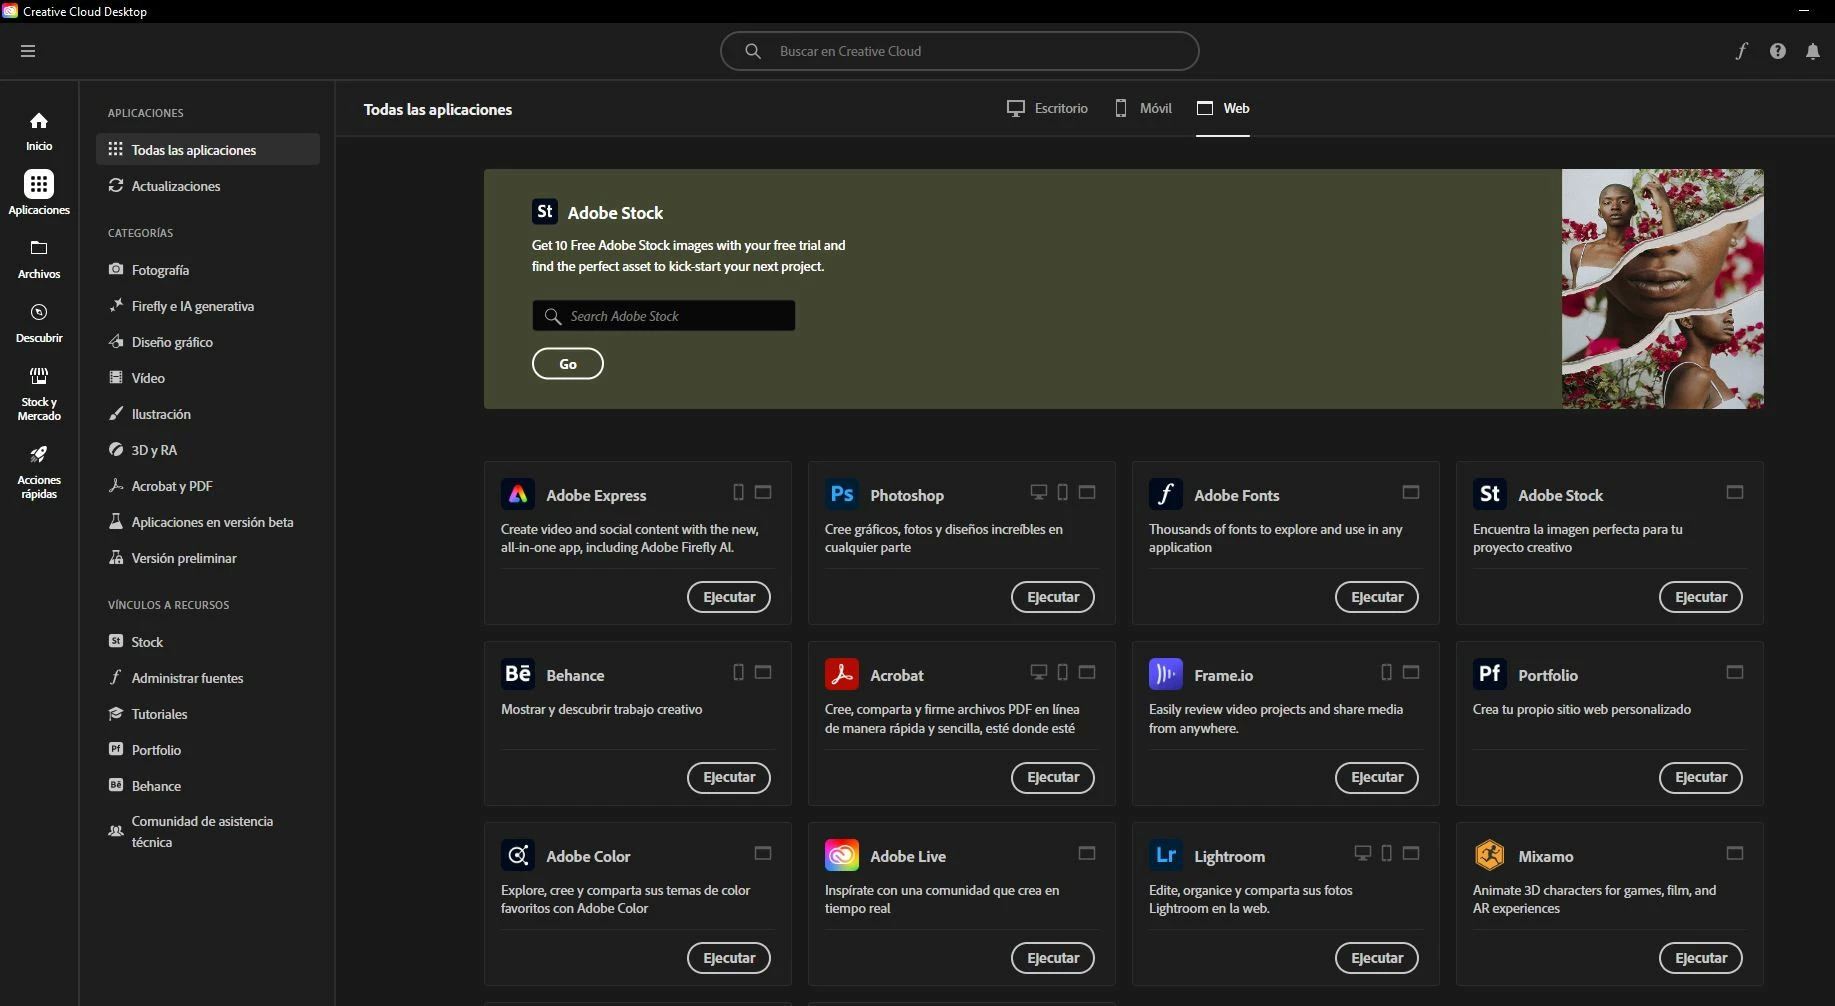Click the Acrobat app icon

(842, 674)
